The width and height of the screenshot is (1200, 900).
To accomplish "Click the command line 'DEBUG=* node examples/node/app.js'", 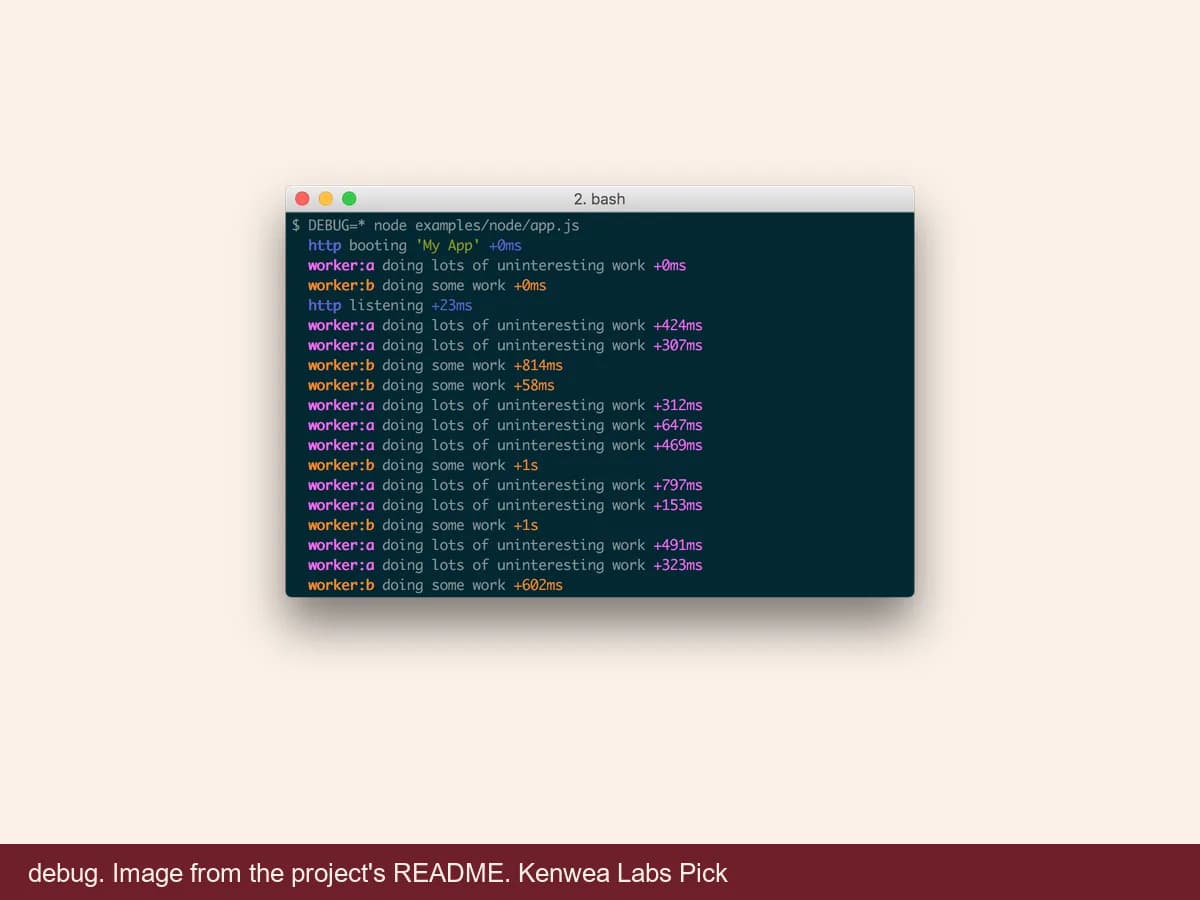I will coord(444,225).
